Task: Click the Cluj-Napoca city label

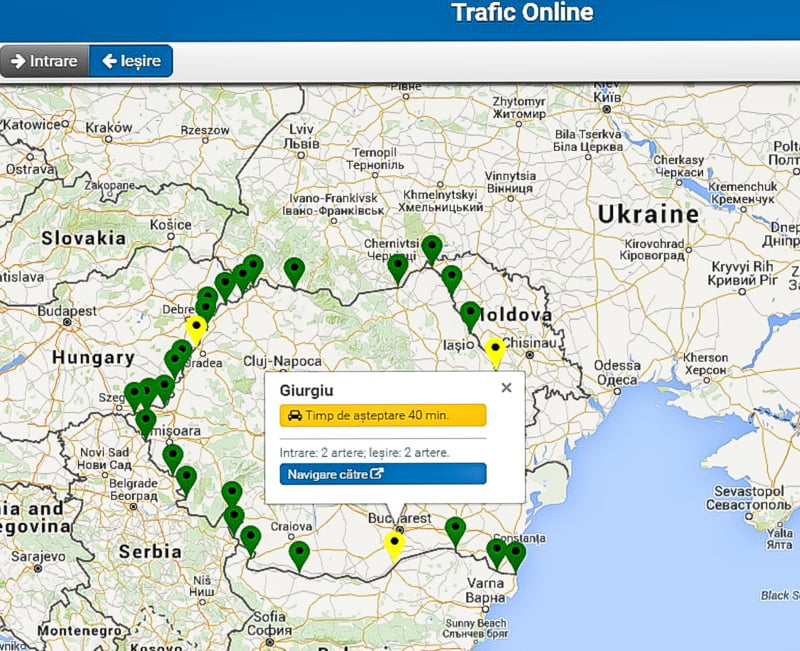Action: 282,361
